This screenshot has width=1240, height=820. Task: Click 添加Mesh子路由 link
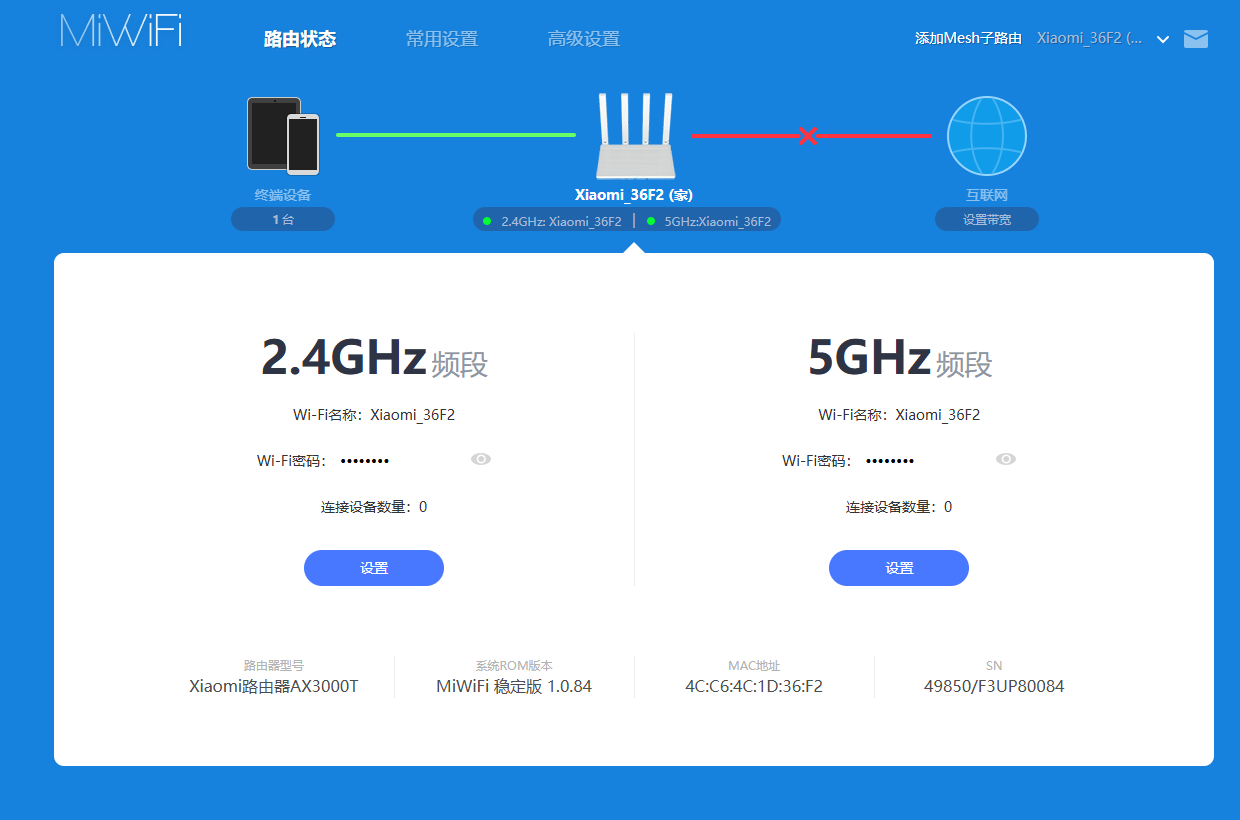click(x=968, y=39)
